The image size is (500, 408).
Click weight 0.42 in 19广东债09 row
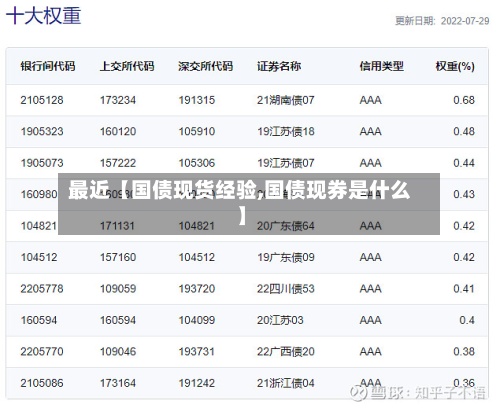click(x=464, y=257)
